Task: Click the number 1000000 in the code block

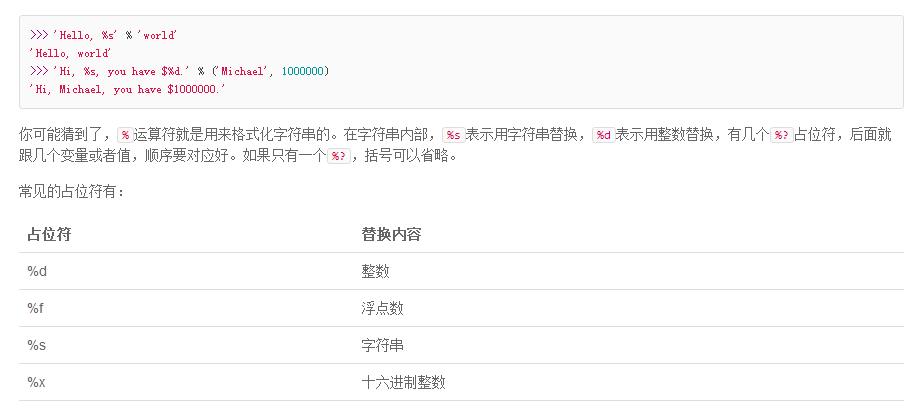Action: click(x=303, y=71)
